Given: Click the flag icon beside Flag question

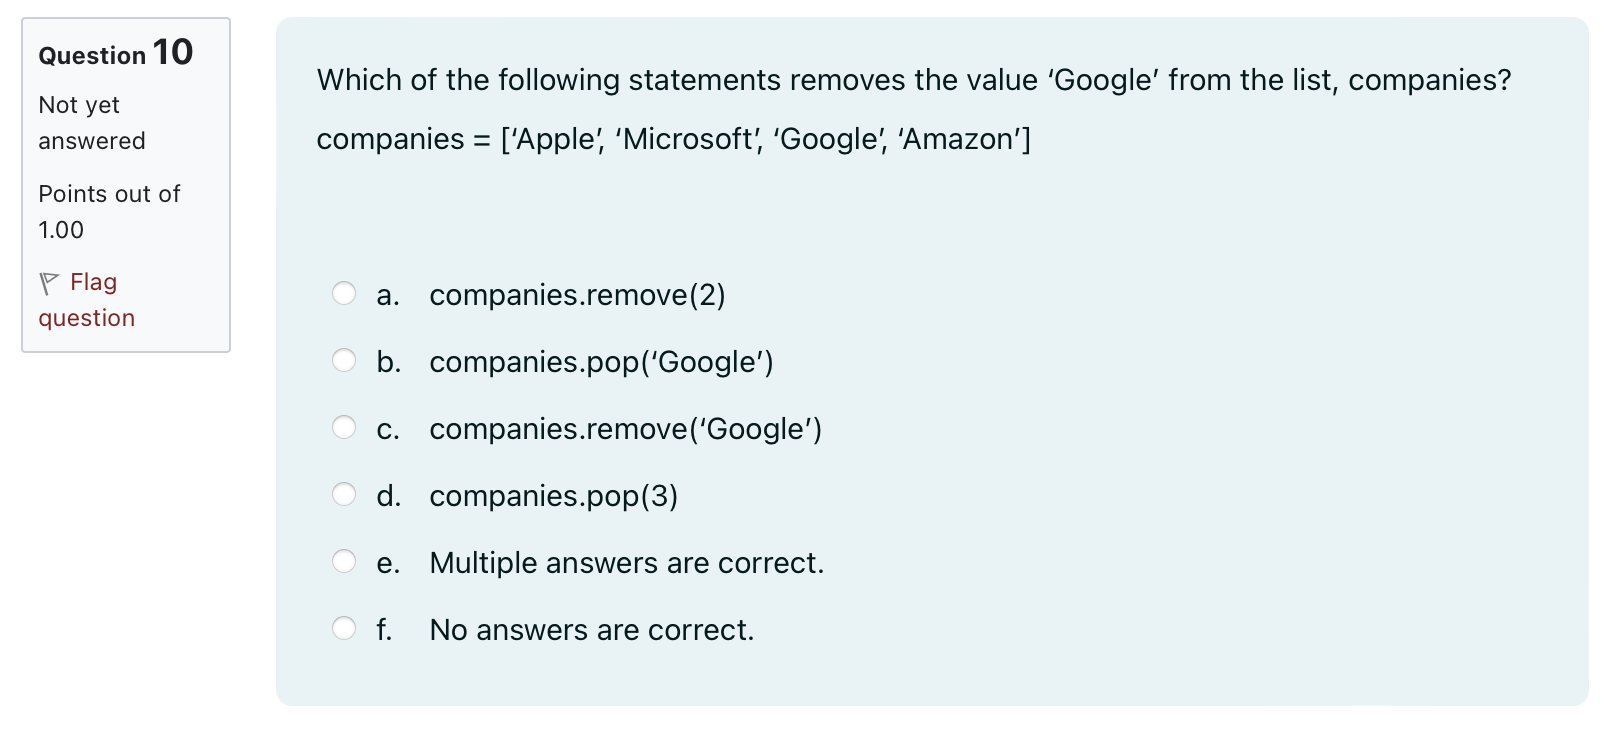Looking at the screenshot, I should (49, 284).
